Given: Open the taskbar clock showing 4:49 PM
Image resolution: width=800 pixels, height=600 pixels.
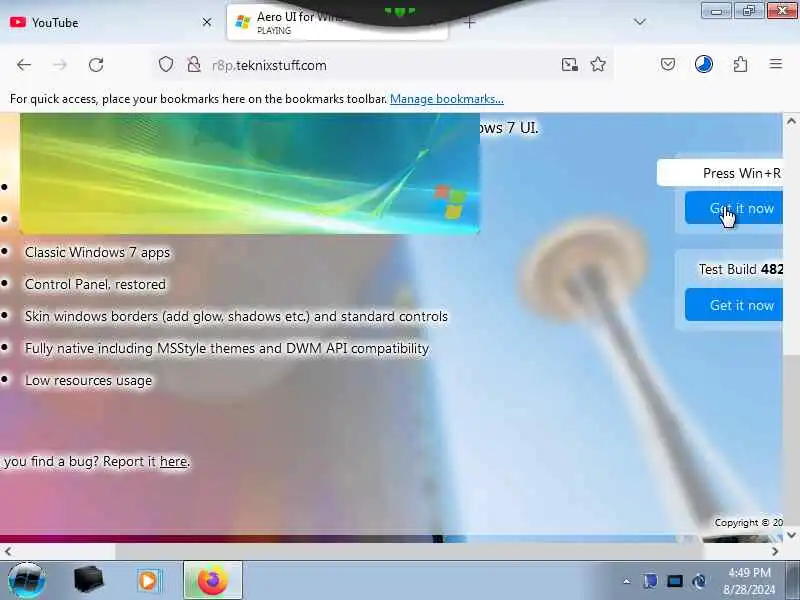Looking at the screenshot, I should point(749,581).
